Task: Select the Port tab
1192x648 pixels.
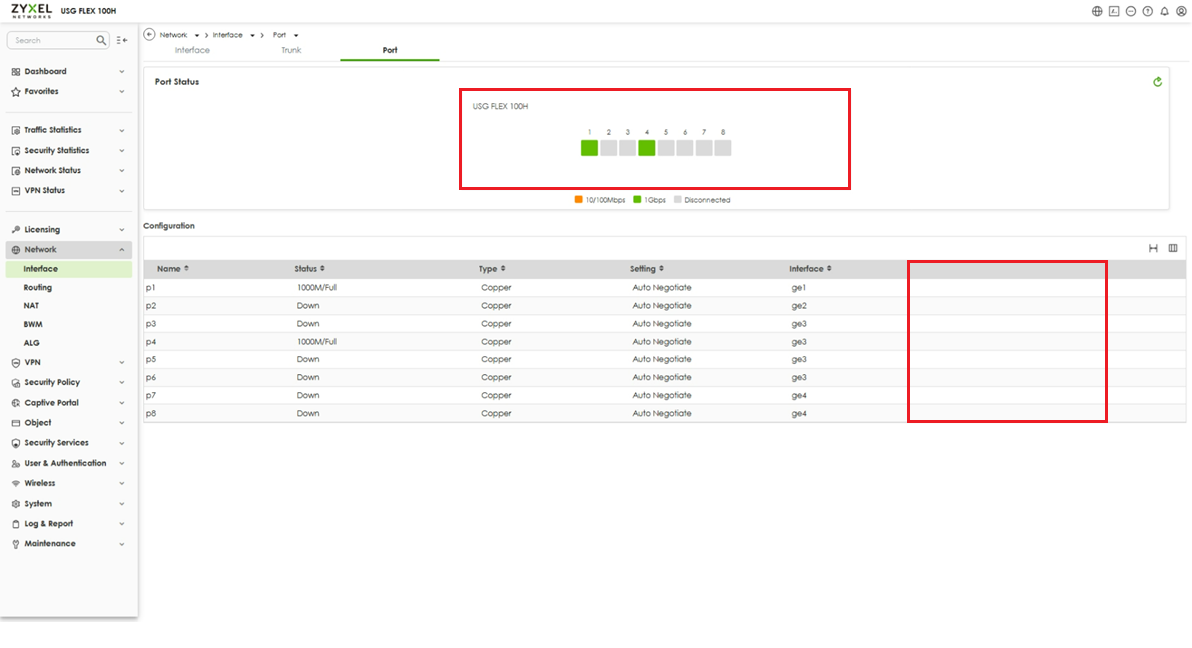Action: coord(390,50)
